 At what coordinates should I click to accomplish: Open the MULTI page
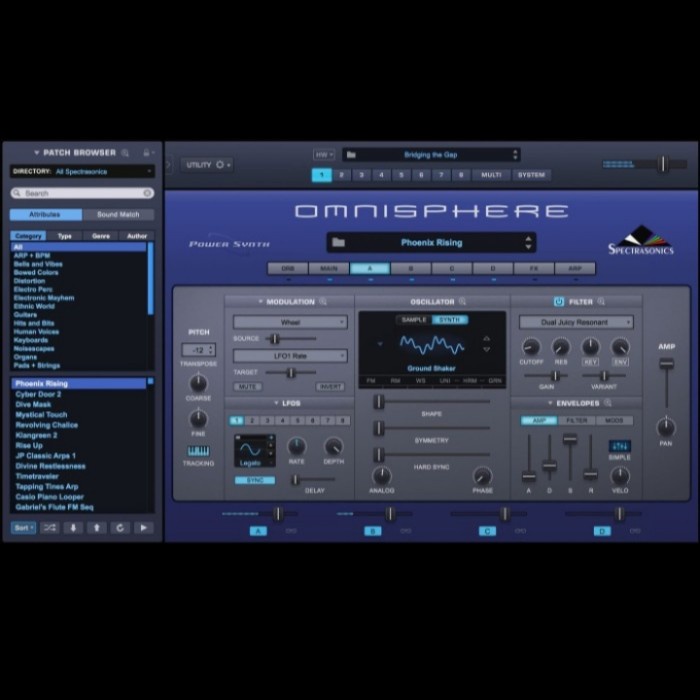491,175
